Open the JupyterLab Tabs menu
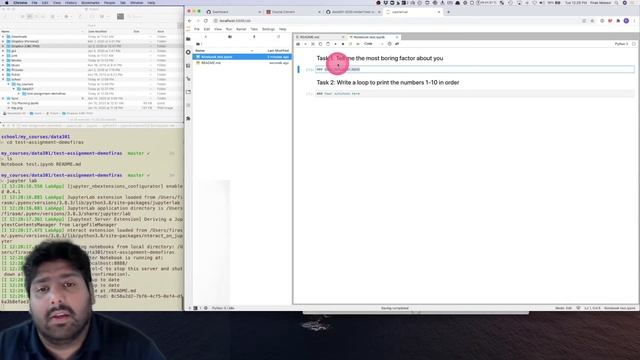640x360 pixels. coord(254,29)
